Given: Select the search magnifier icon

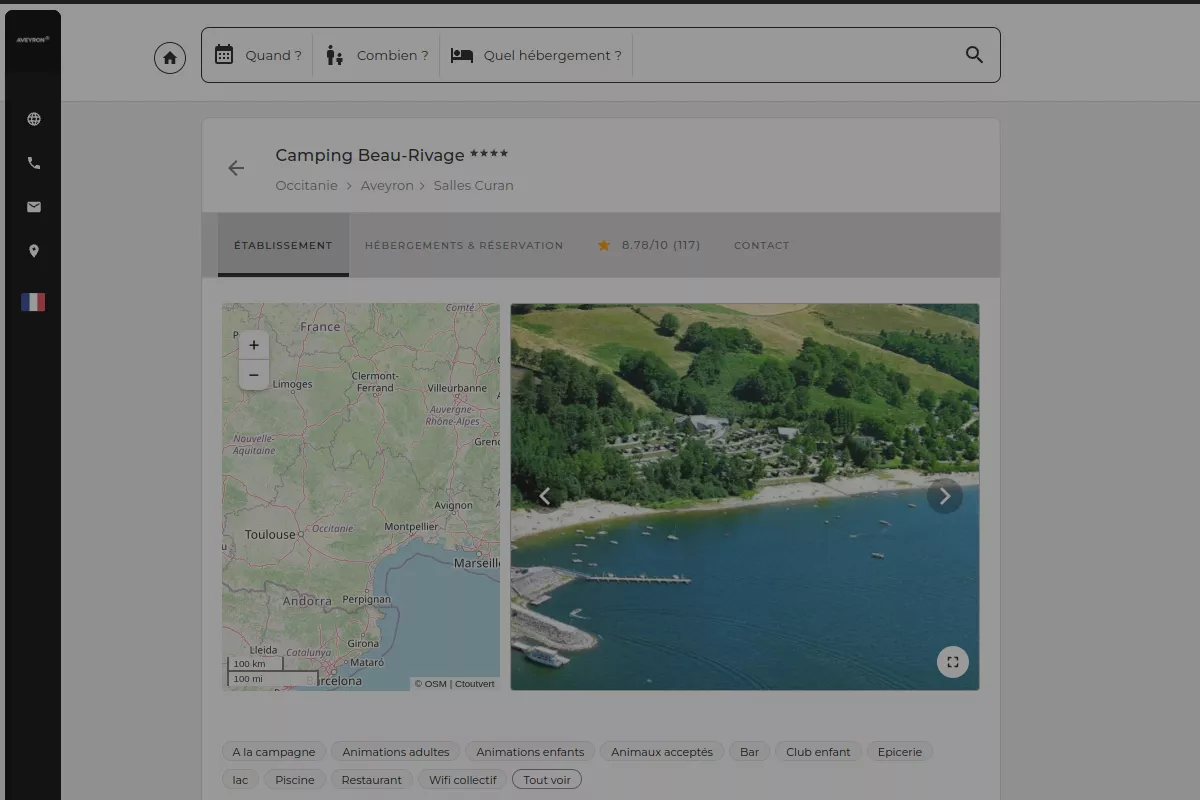Looking at the screenshot, I should click(974, 55).
